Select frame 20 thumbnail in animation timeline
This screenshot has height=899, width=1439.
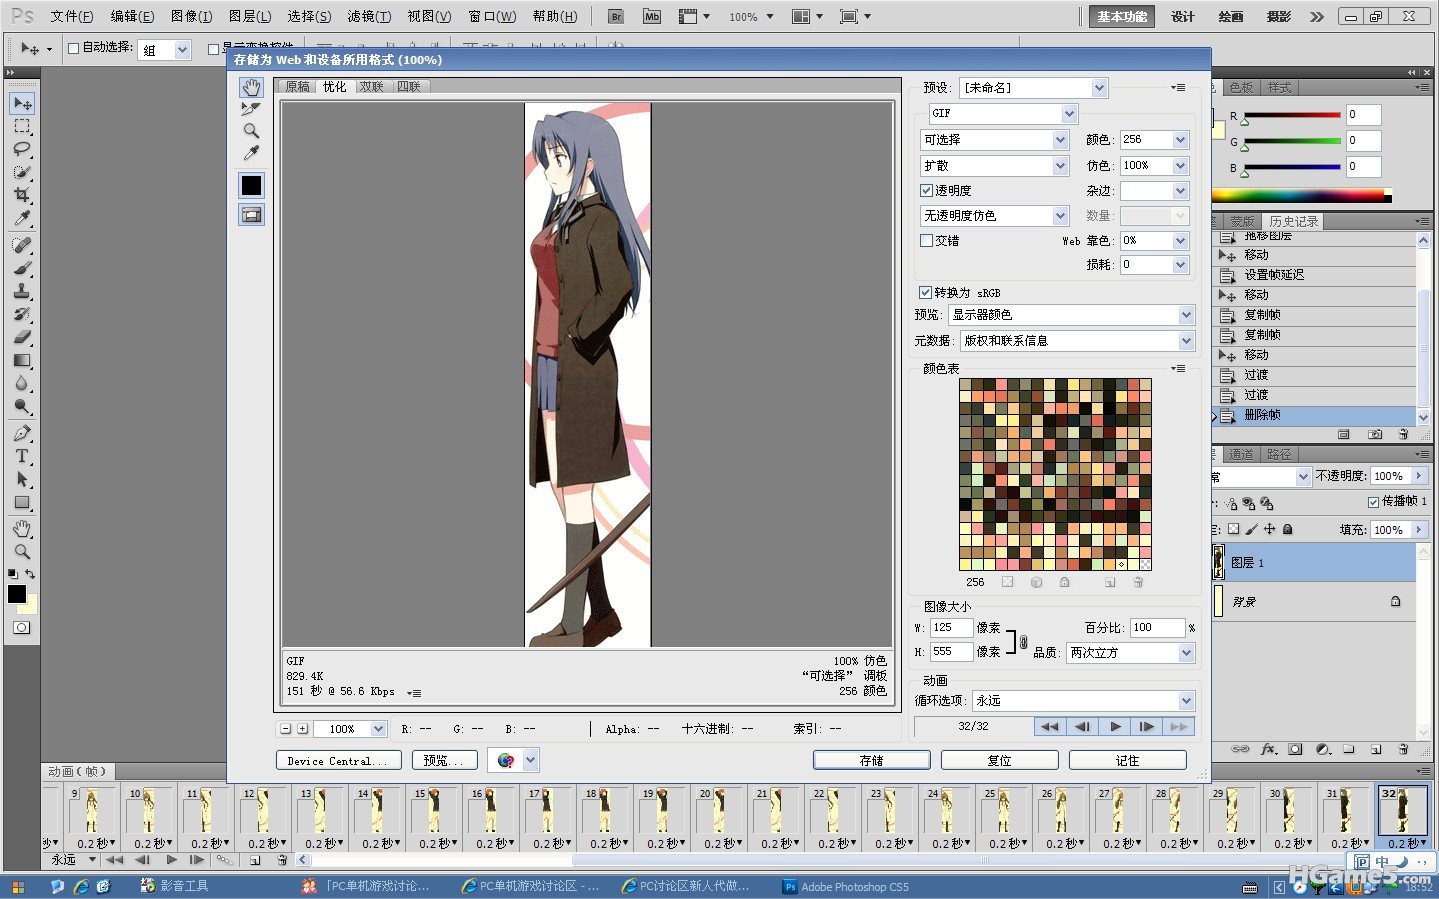(x=718, y=810)
